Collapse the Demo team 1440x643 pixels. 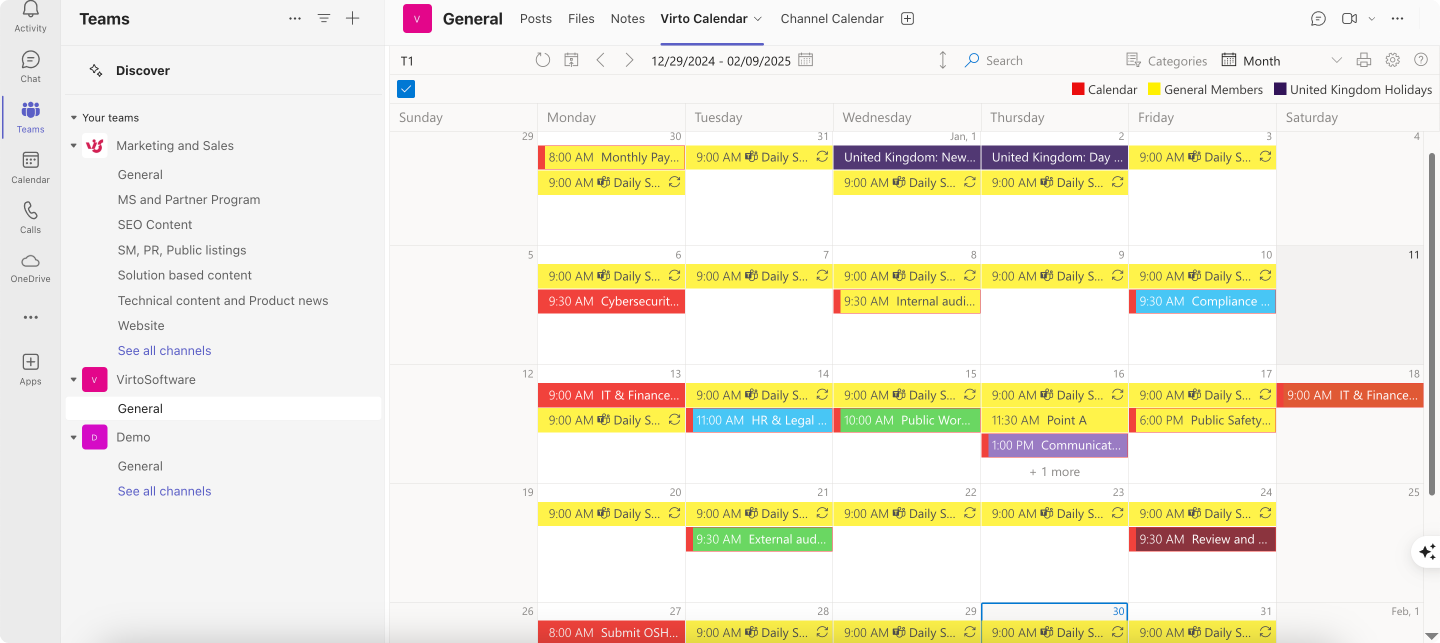point(73,438)
